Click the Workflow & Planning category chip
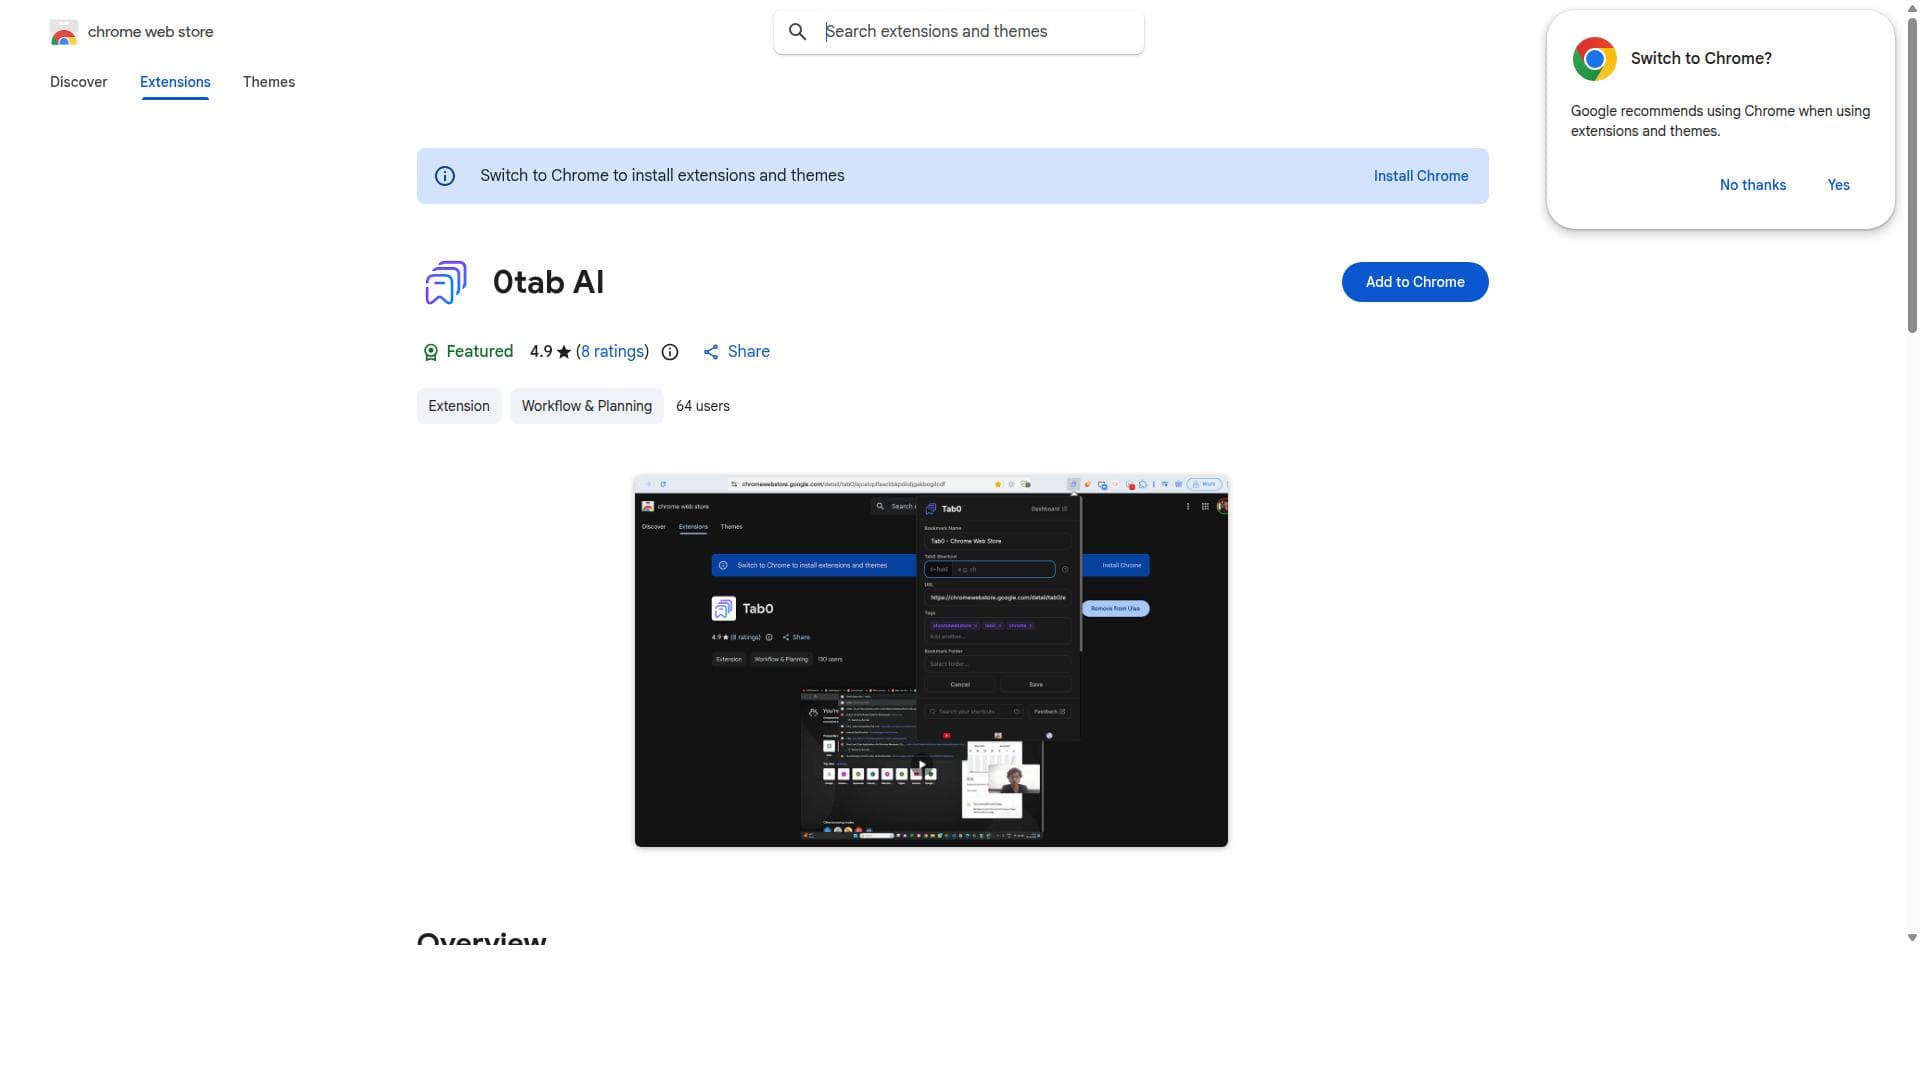The height and width of the screenshot is (1080, 1920). (x=587, y=406)
